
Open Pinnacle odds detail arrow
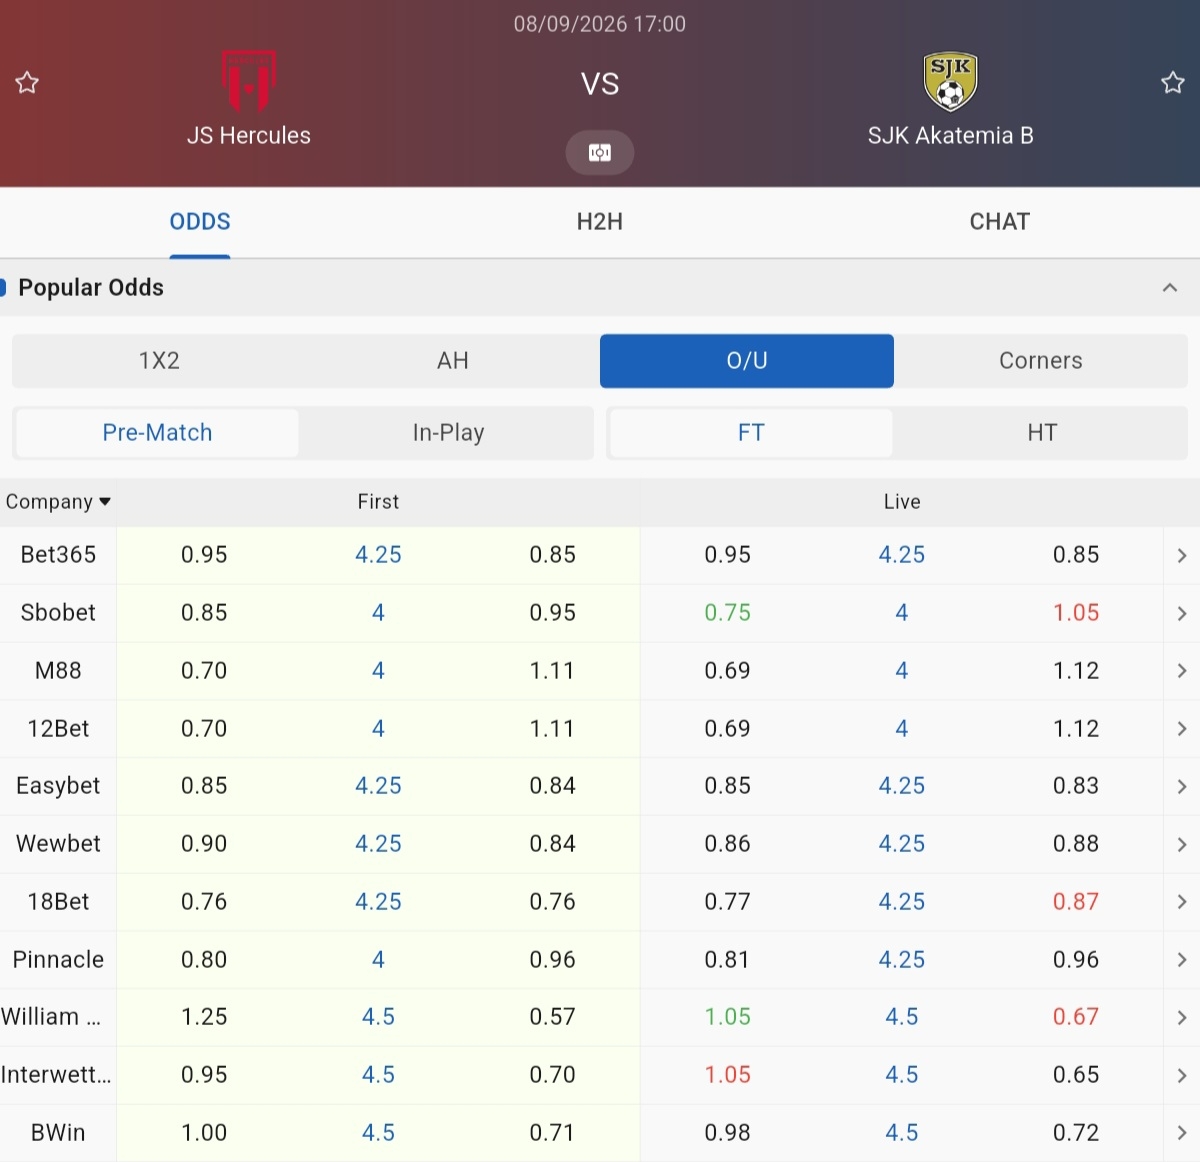(x=1182, y=960)
